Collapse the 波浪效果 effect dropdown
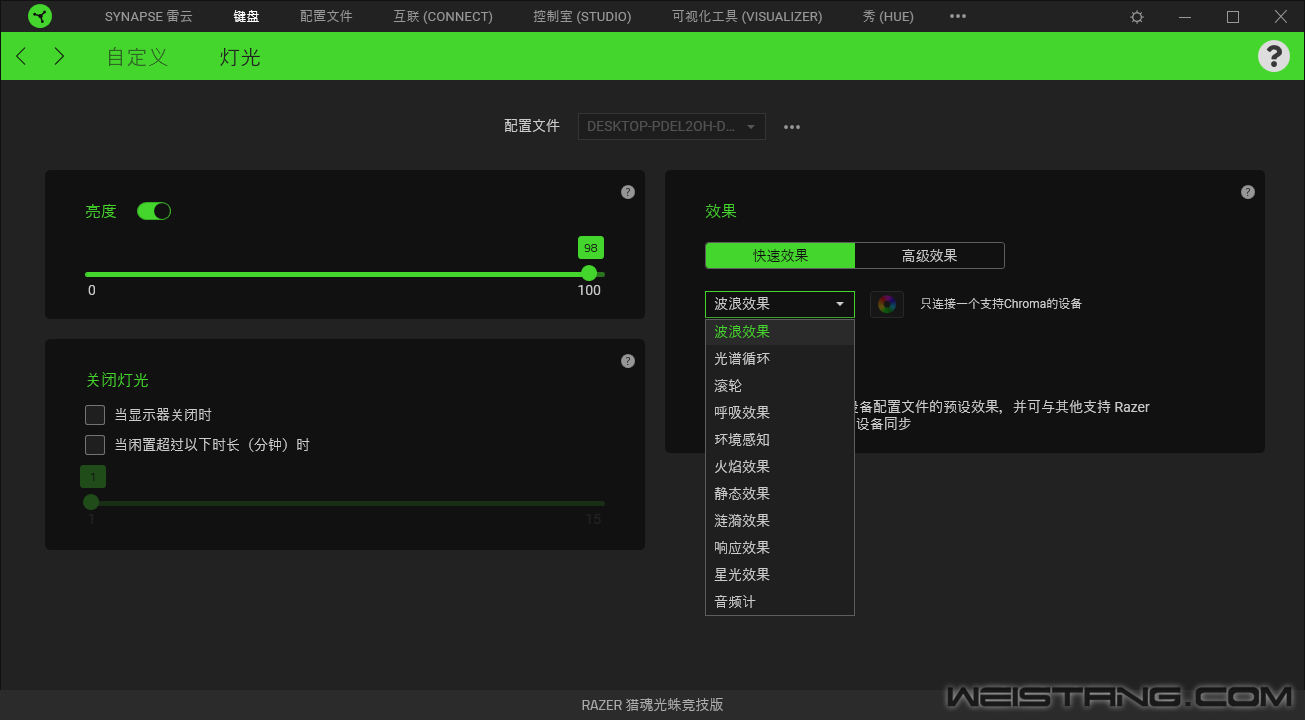 (780, 304)
